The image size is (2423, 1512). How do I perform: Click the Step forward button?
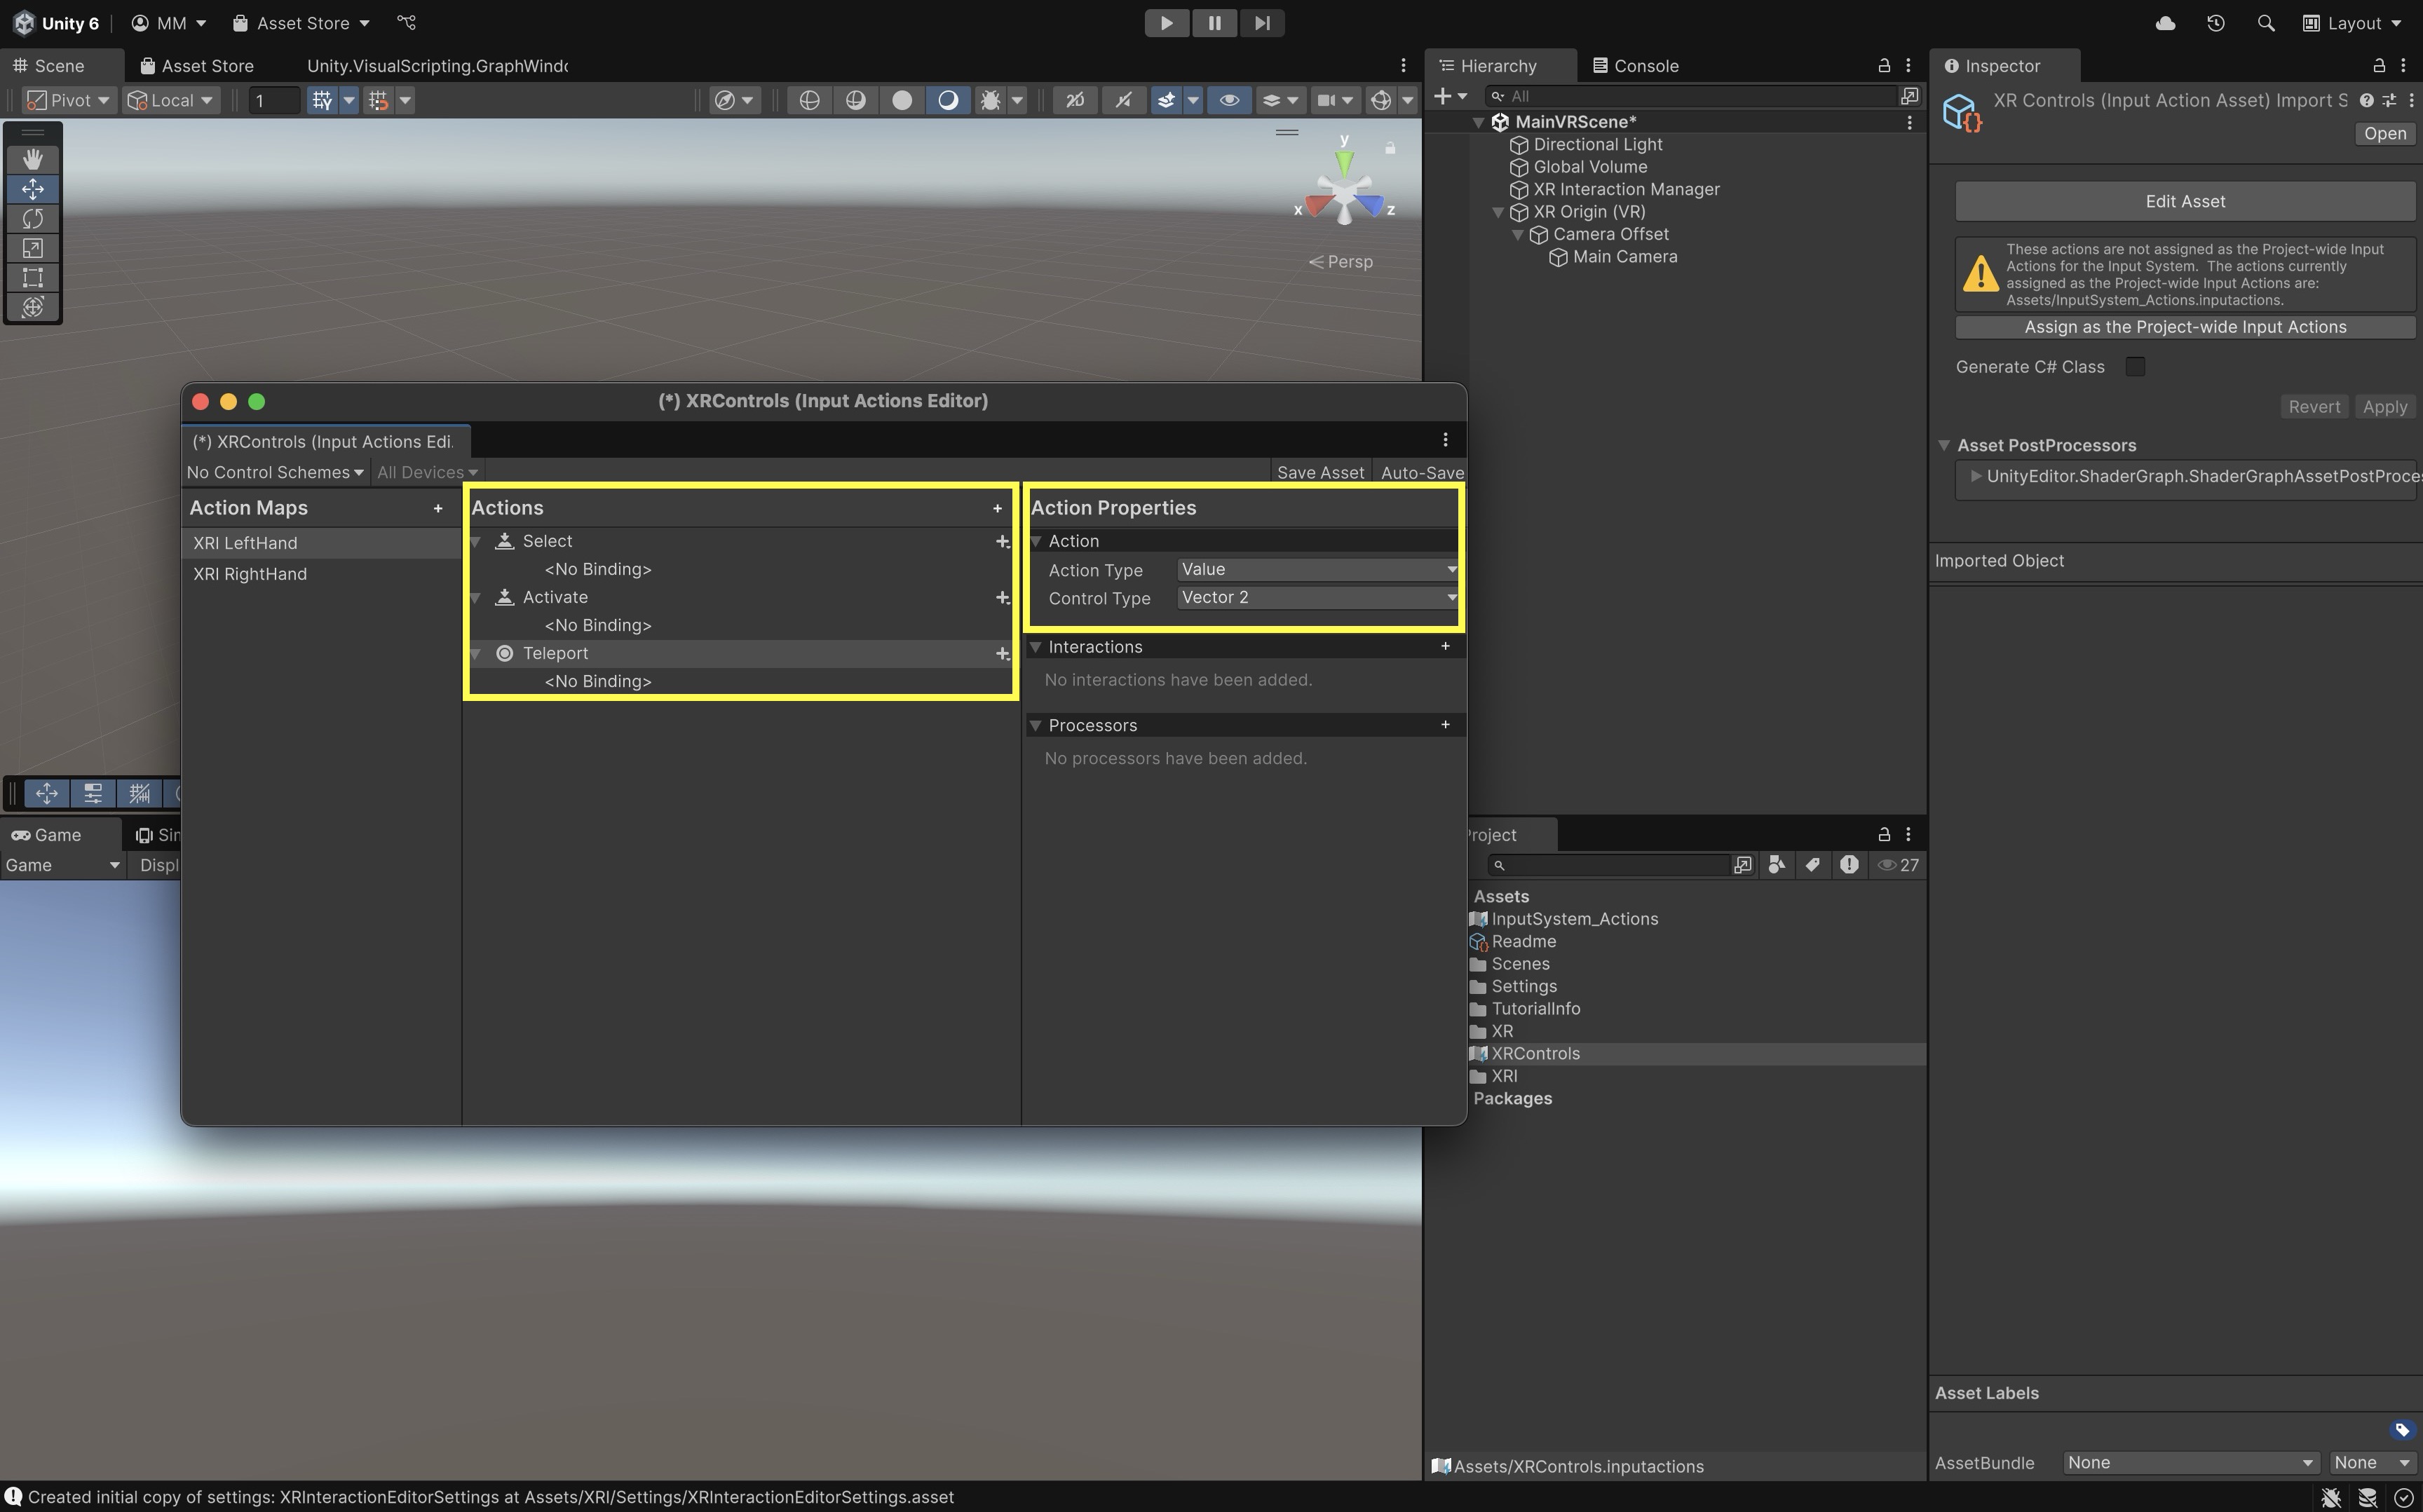pyautogui.click(x=1262, y=23)
